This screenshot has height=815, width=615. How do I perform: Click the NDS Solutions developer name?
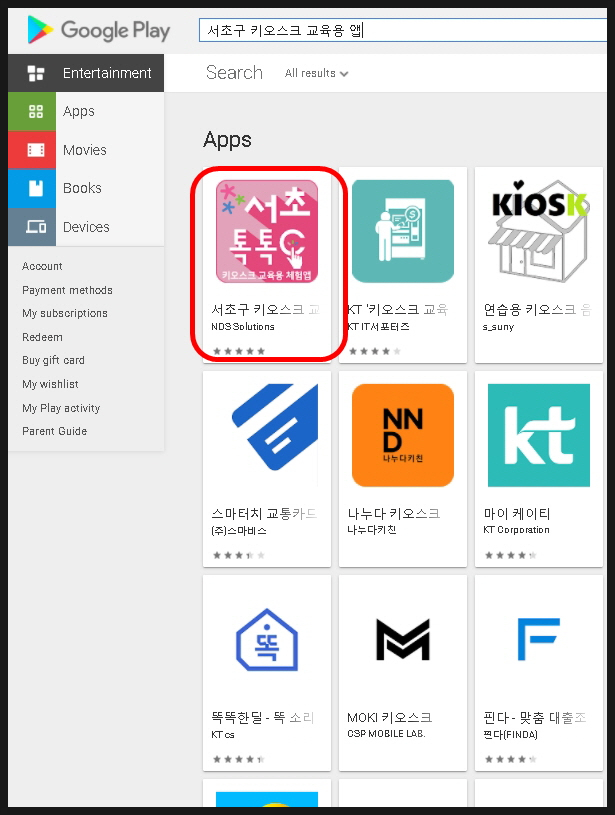click(x=243, y=326)
